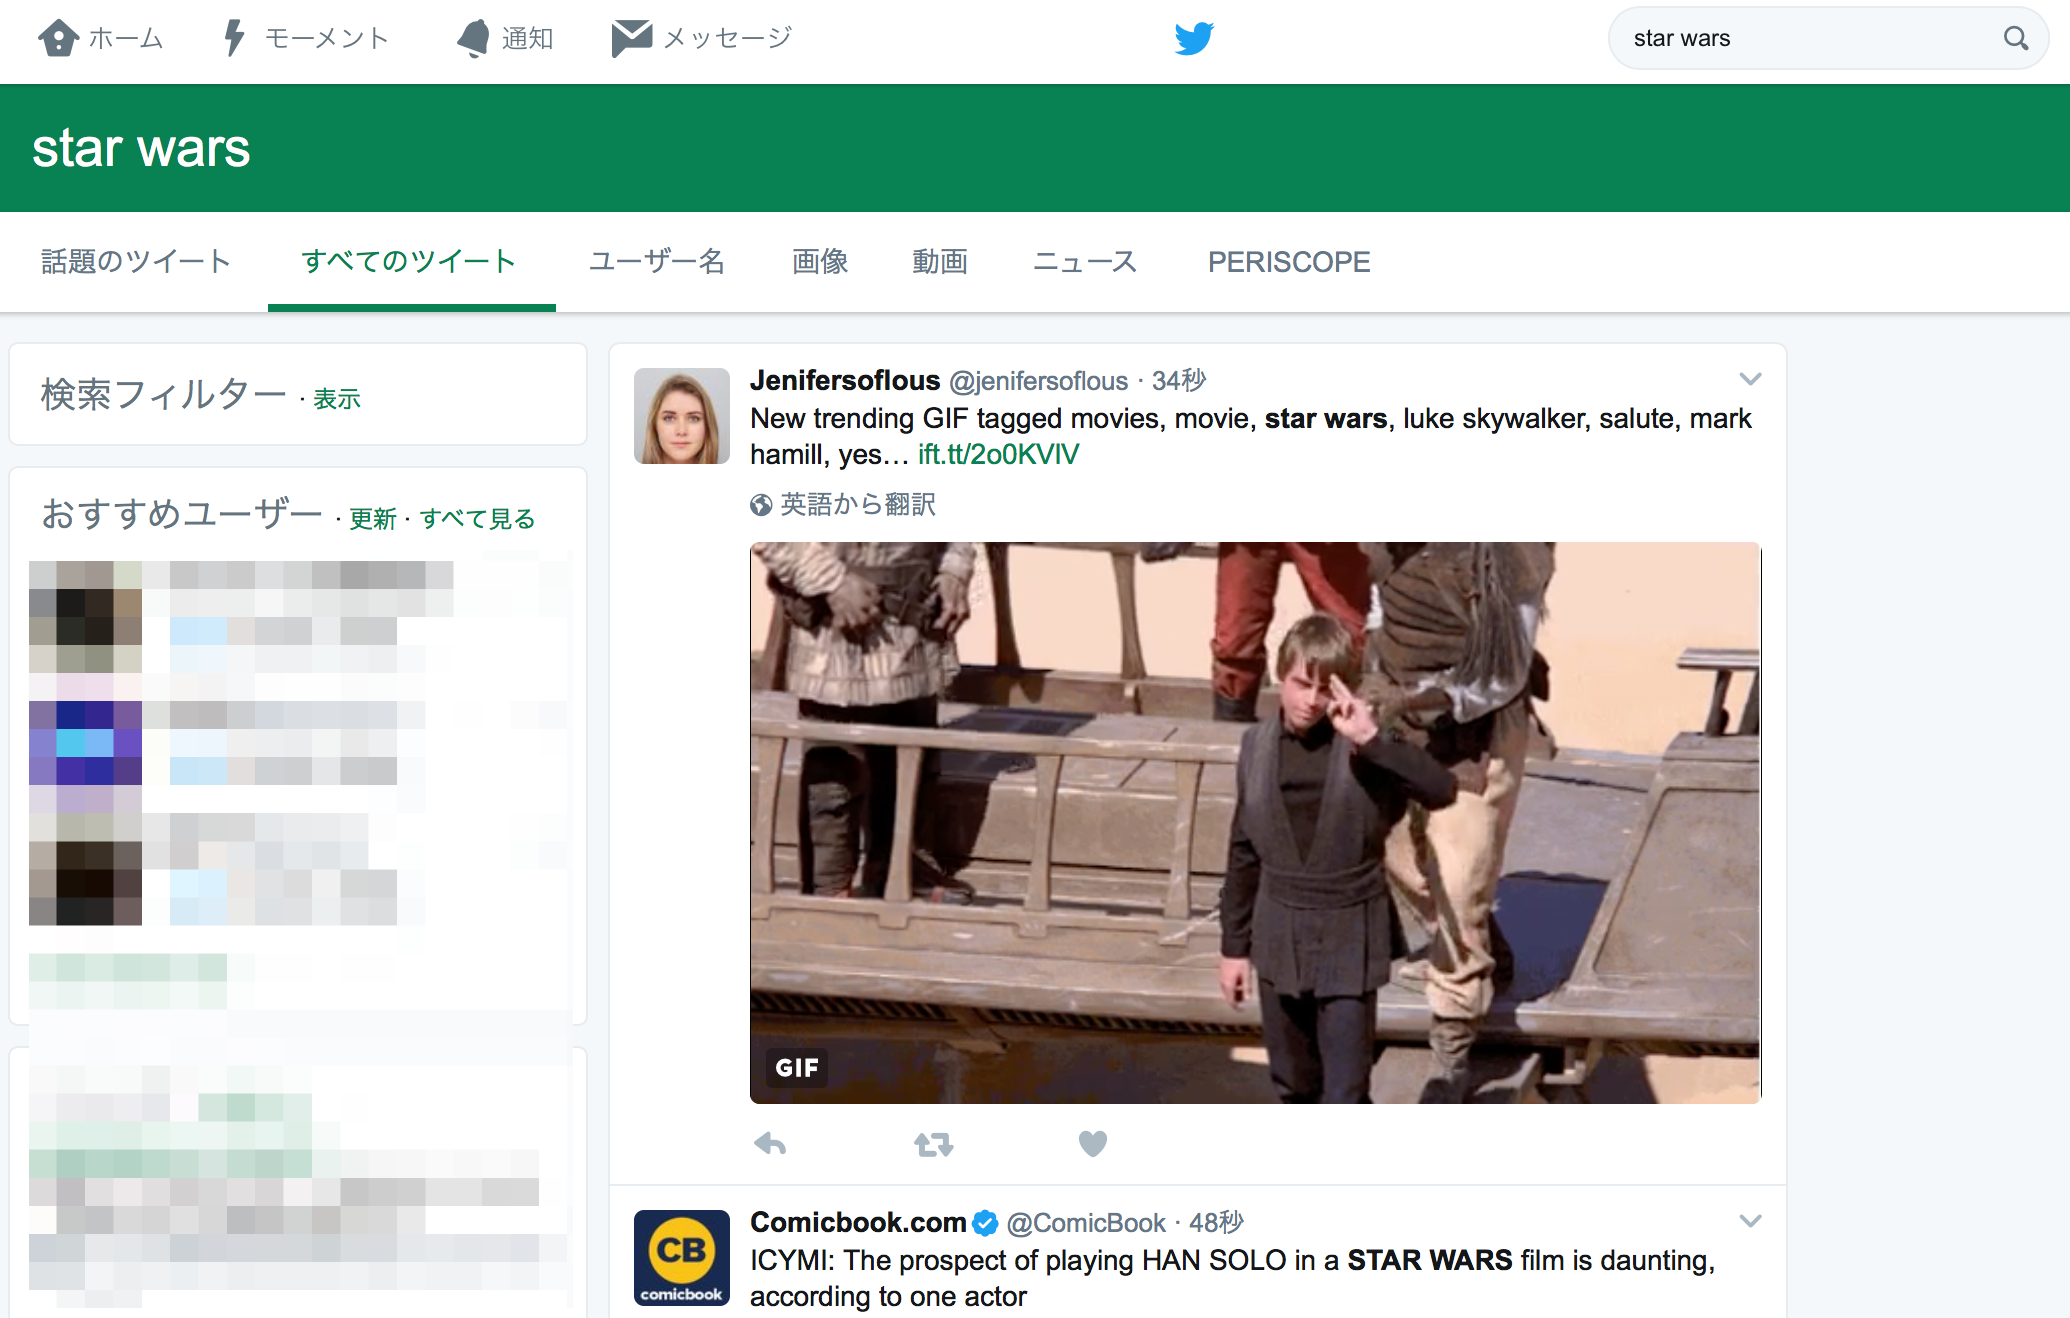Open Jenifersoflous profile avatar
This screenshot has width=2070, height=1318.
pos(682,416)
